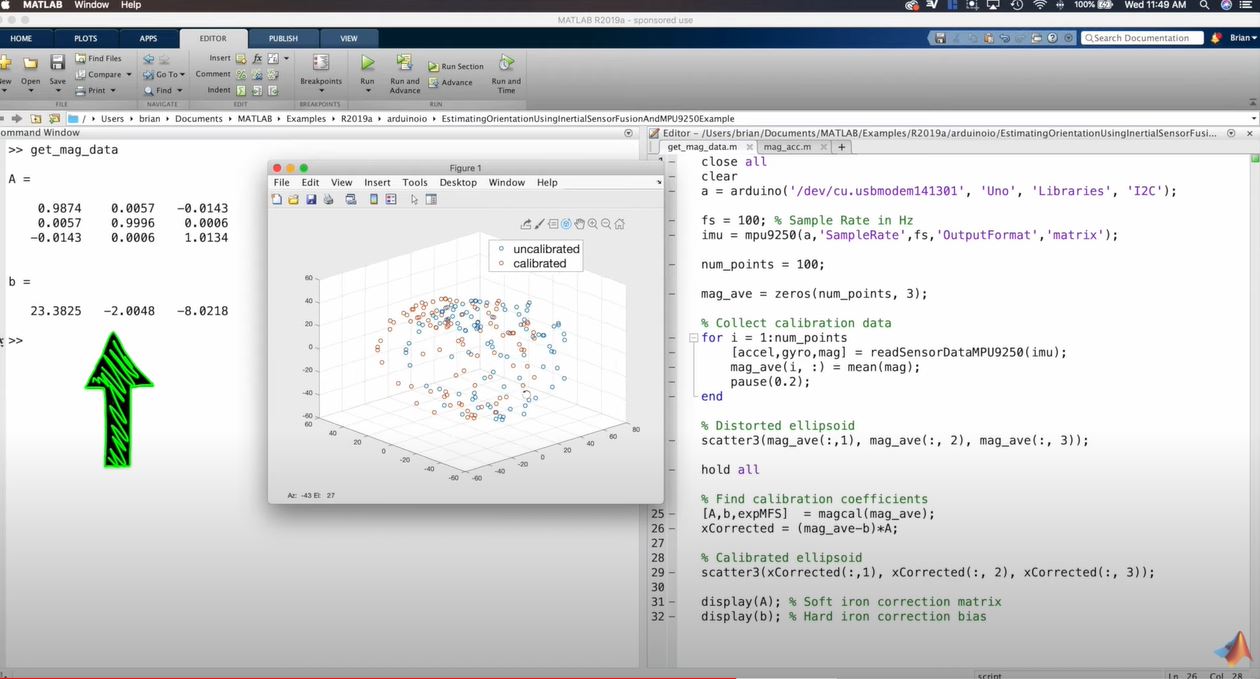Click the Zoom In magnifier on the figure axes
This screenshot has height=679, width=1260.
pyautogui.click(x=593, y=224)
